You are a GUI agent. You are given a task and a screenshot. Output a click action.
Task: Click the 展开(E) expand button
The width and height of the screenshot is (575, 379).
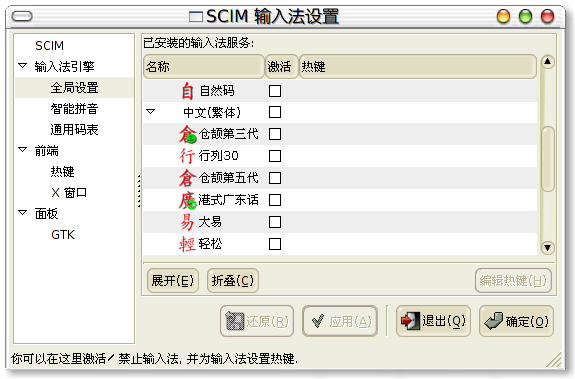173,281
